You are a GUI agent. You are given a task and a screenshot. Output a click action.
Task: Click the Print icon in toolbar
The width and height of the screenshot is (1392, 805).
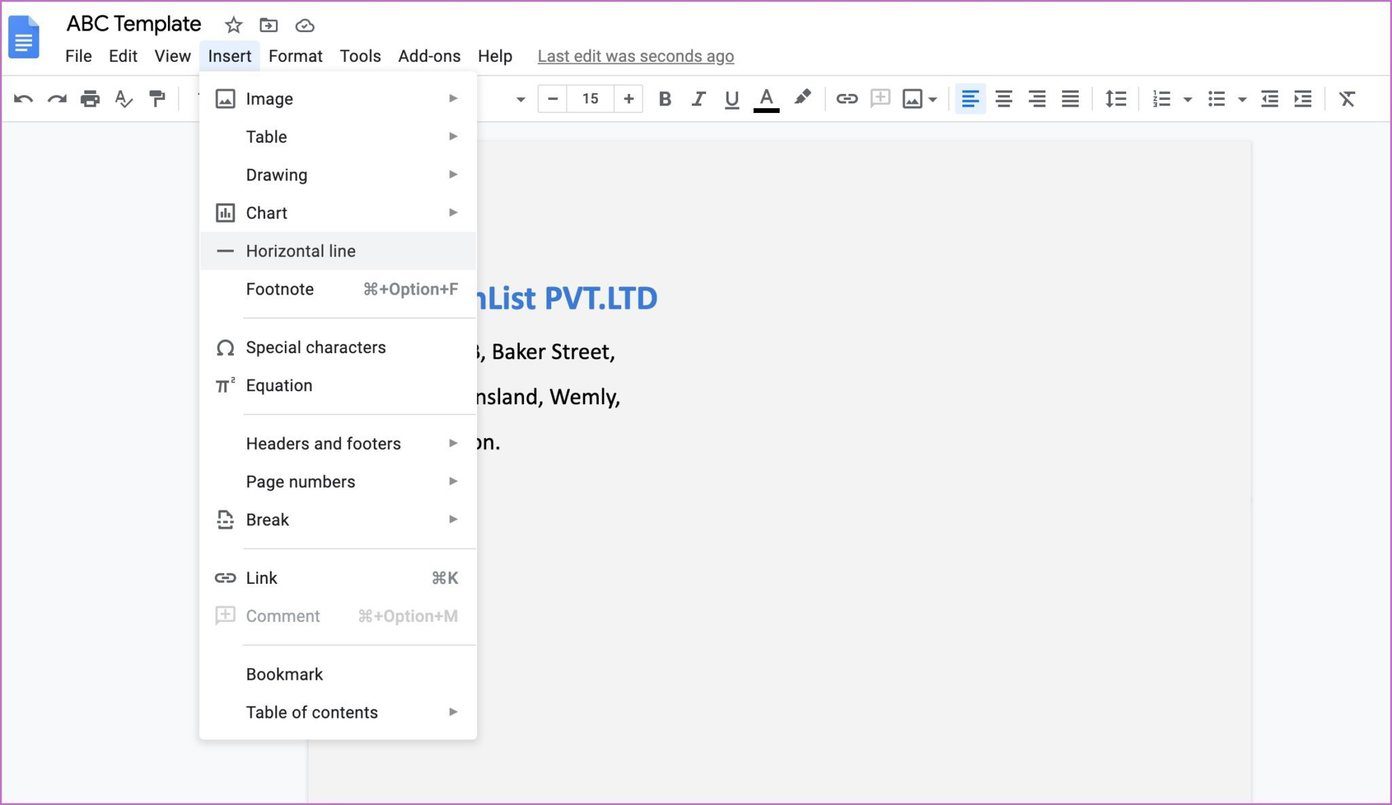point(90,98)
